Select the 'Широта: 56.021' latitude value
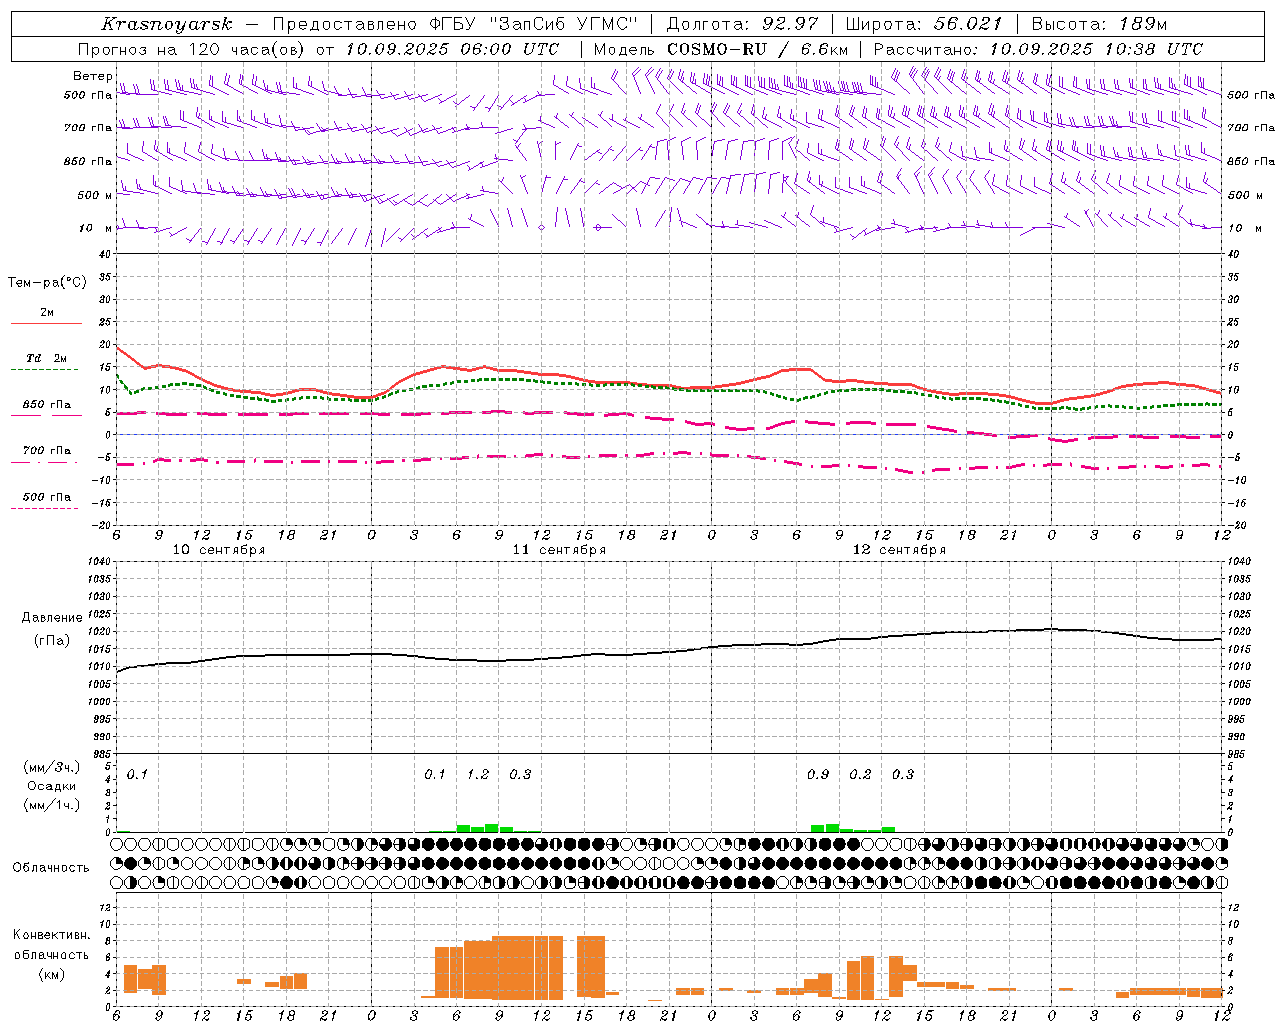Screen dimensions: 1280x1024 [923, 24]
